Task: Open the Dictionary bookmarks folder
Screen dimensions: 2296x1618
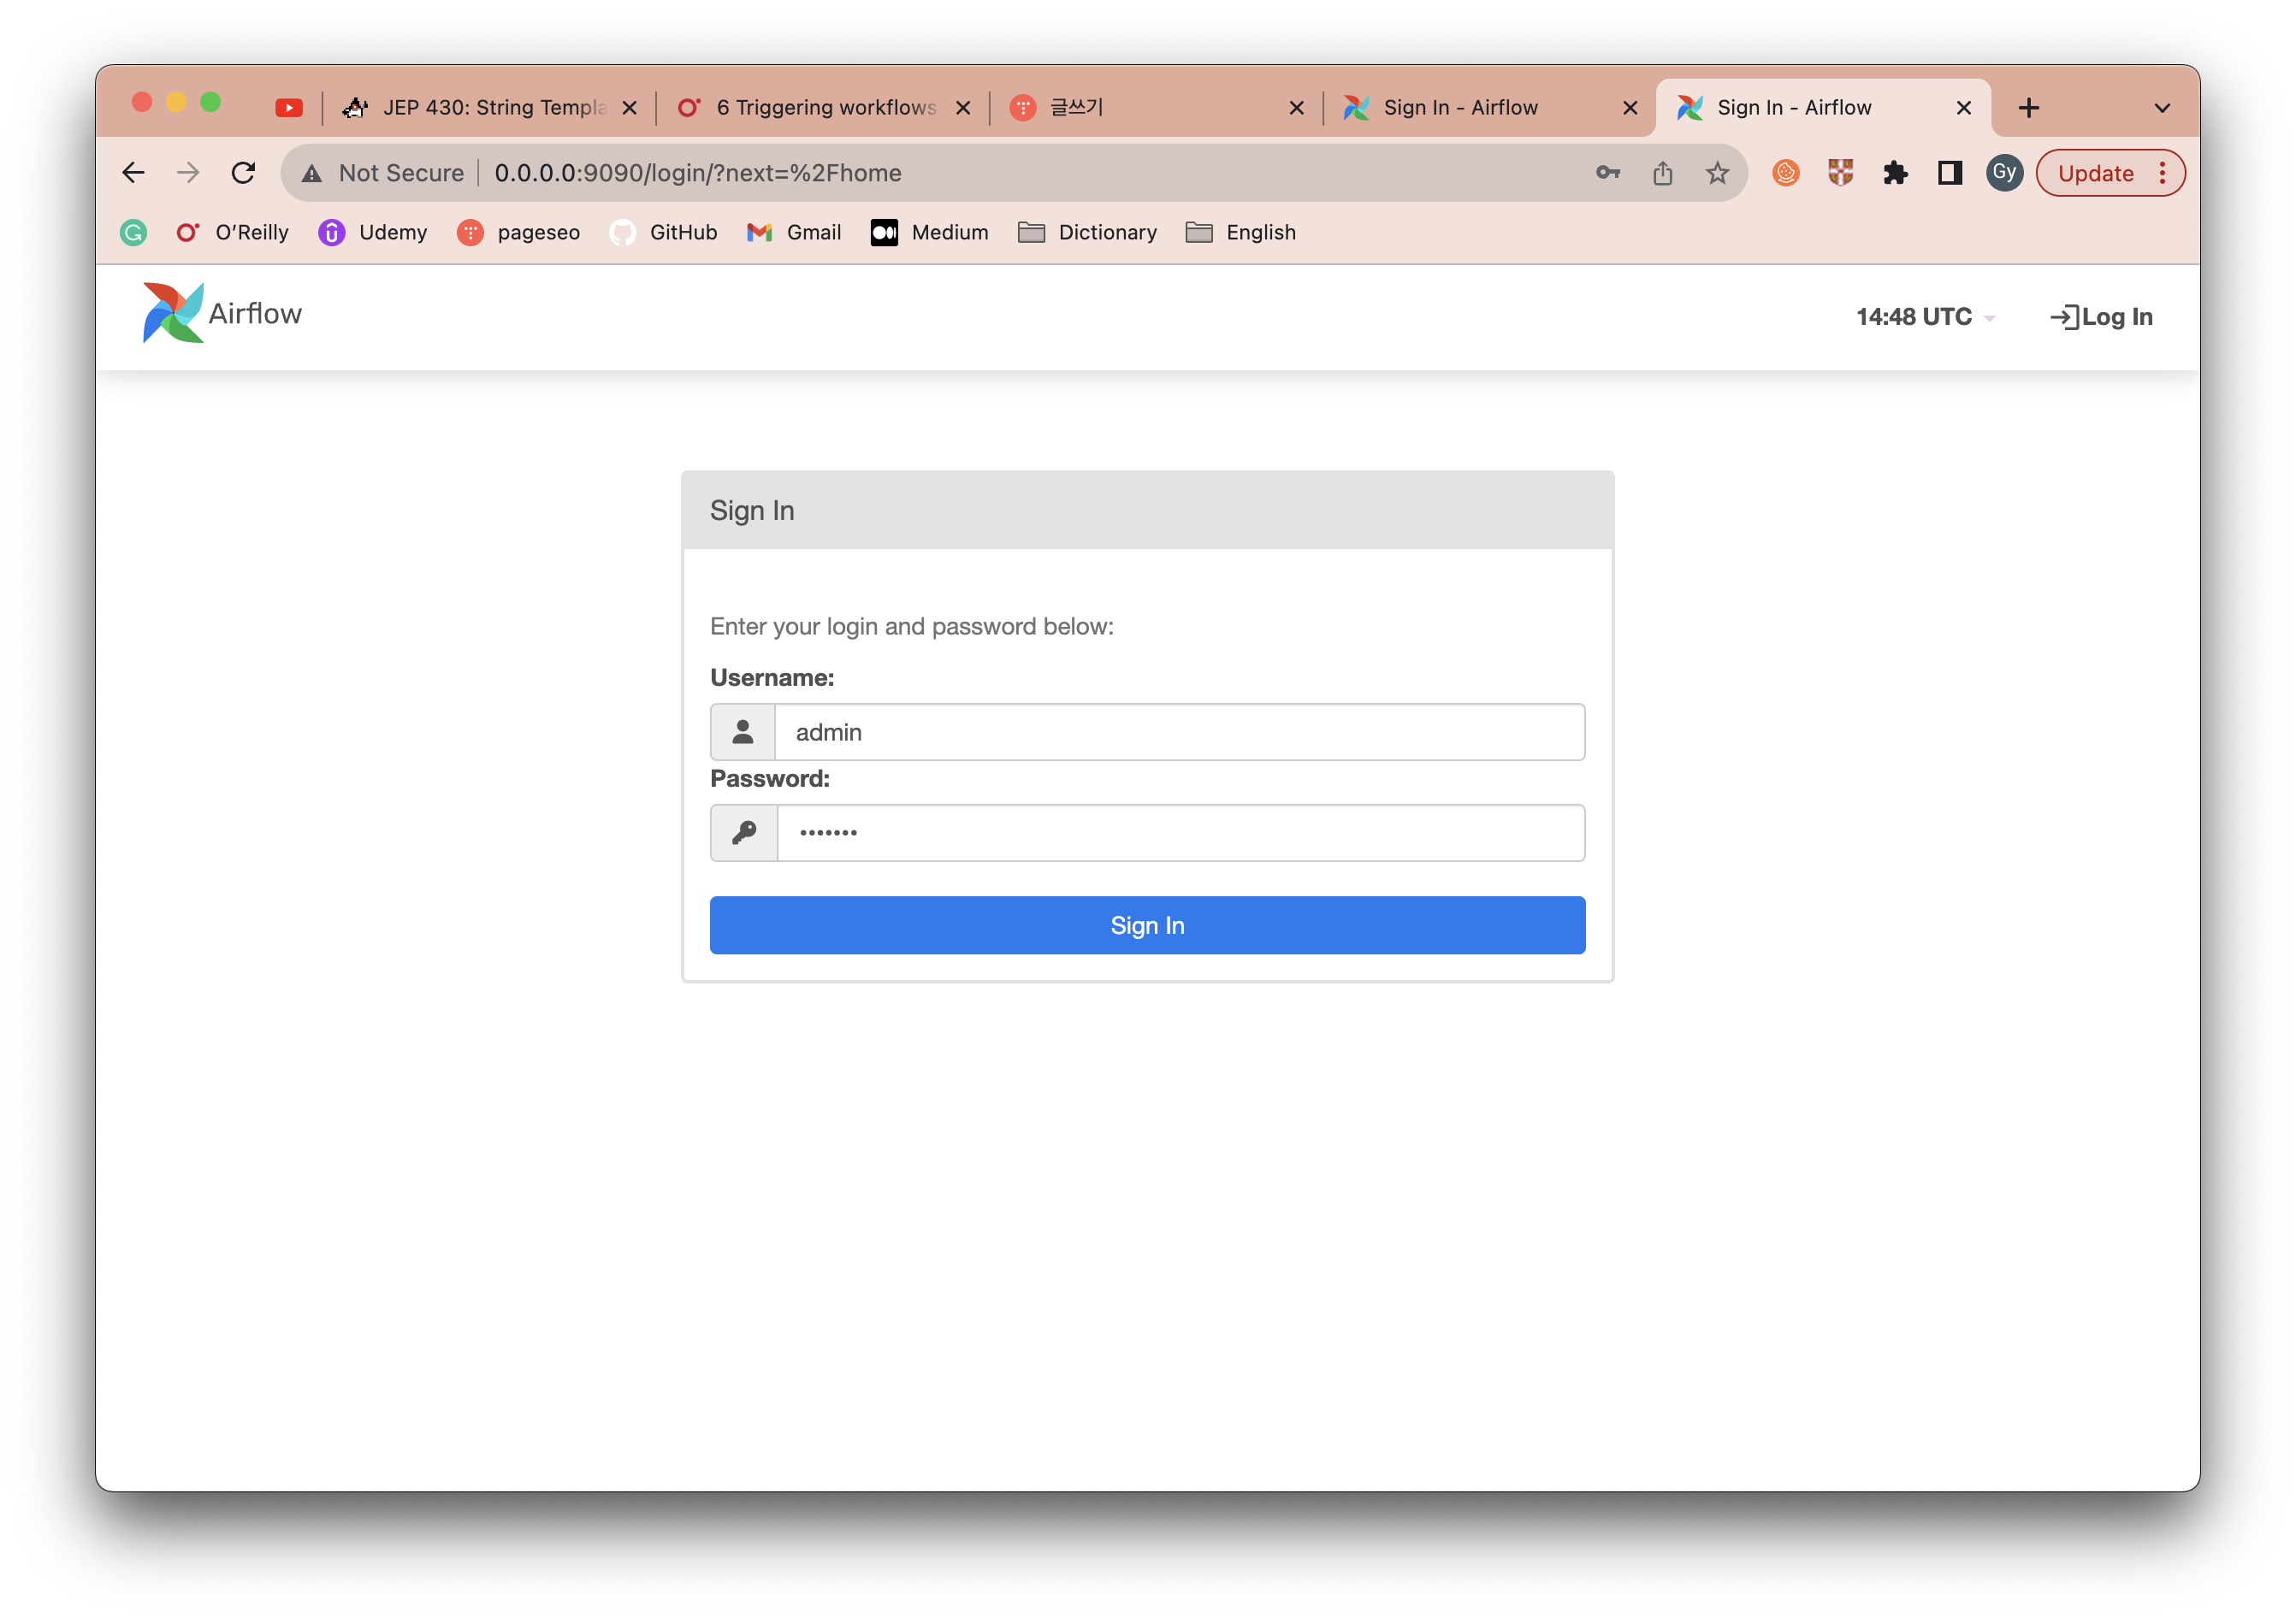Action: (1087, 232)
